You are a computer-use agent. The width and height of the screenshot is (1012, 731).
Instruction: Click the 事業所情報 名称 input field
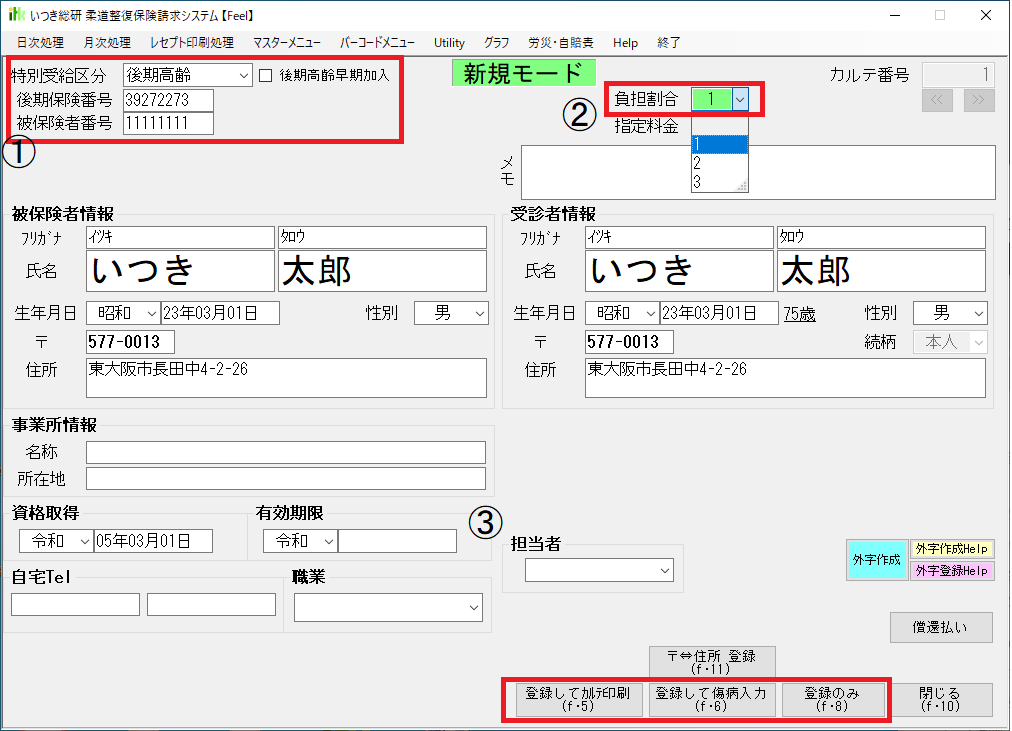(x=285, y=453)
